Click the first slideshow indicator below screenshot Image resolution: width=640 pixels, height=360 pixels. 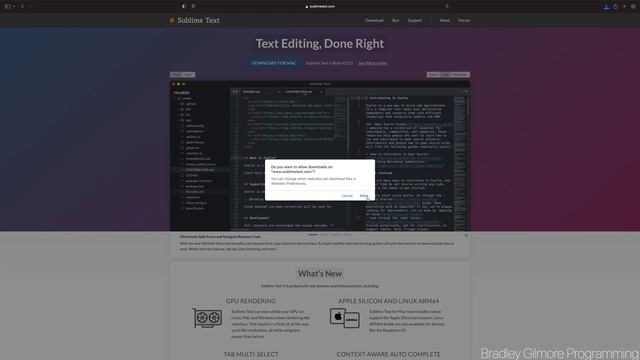point(312,235)
